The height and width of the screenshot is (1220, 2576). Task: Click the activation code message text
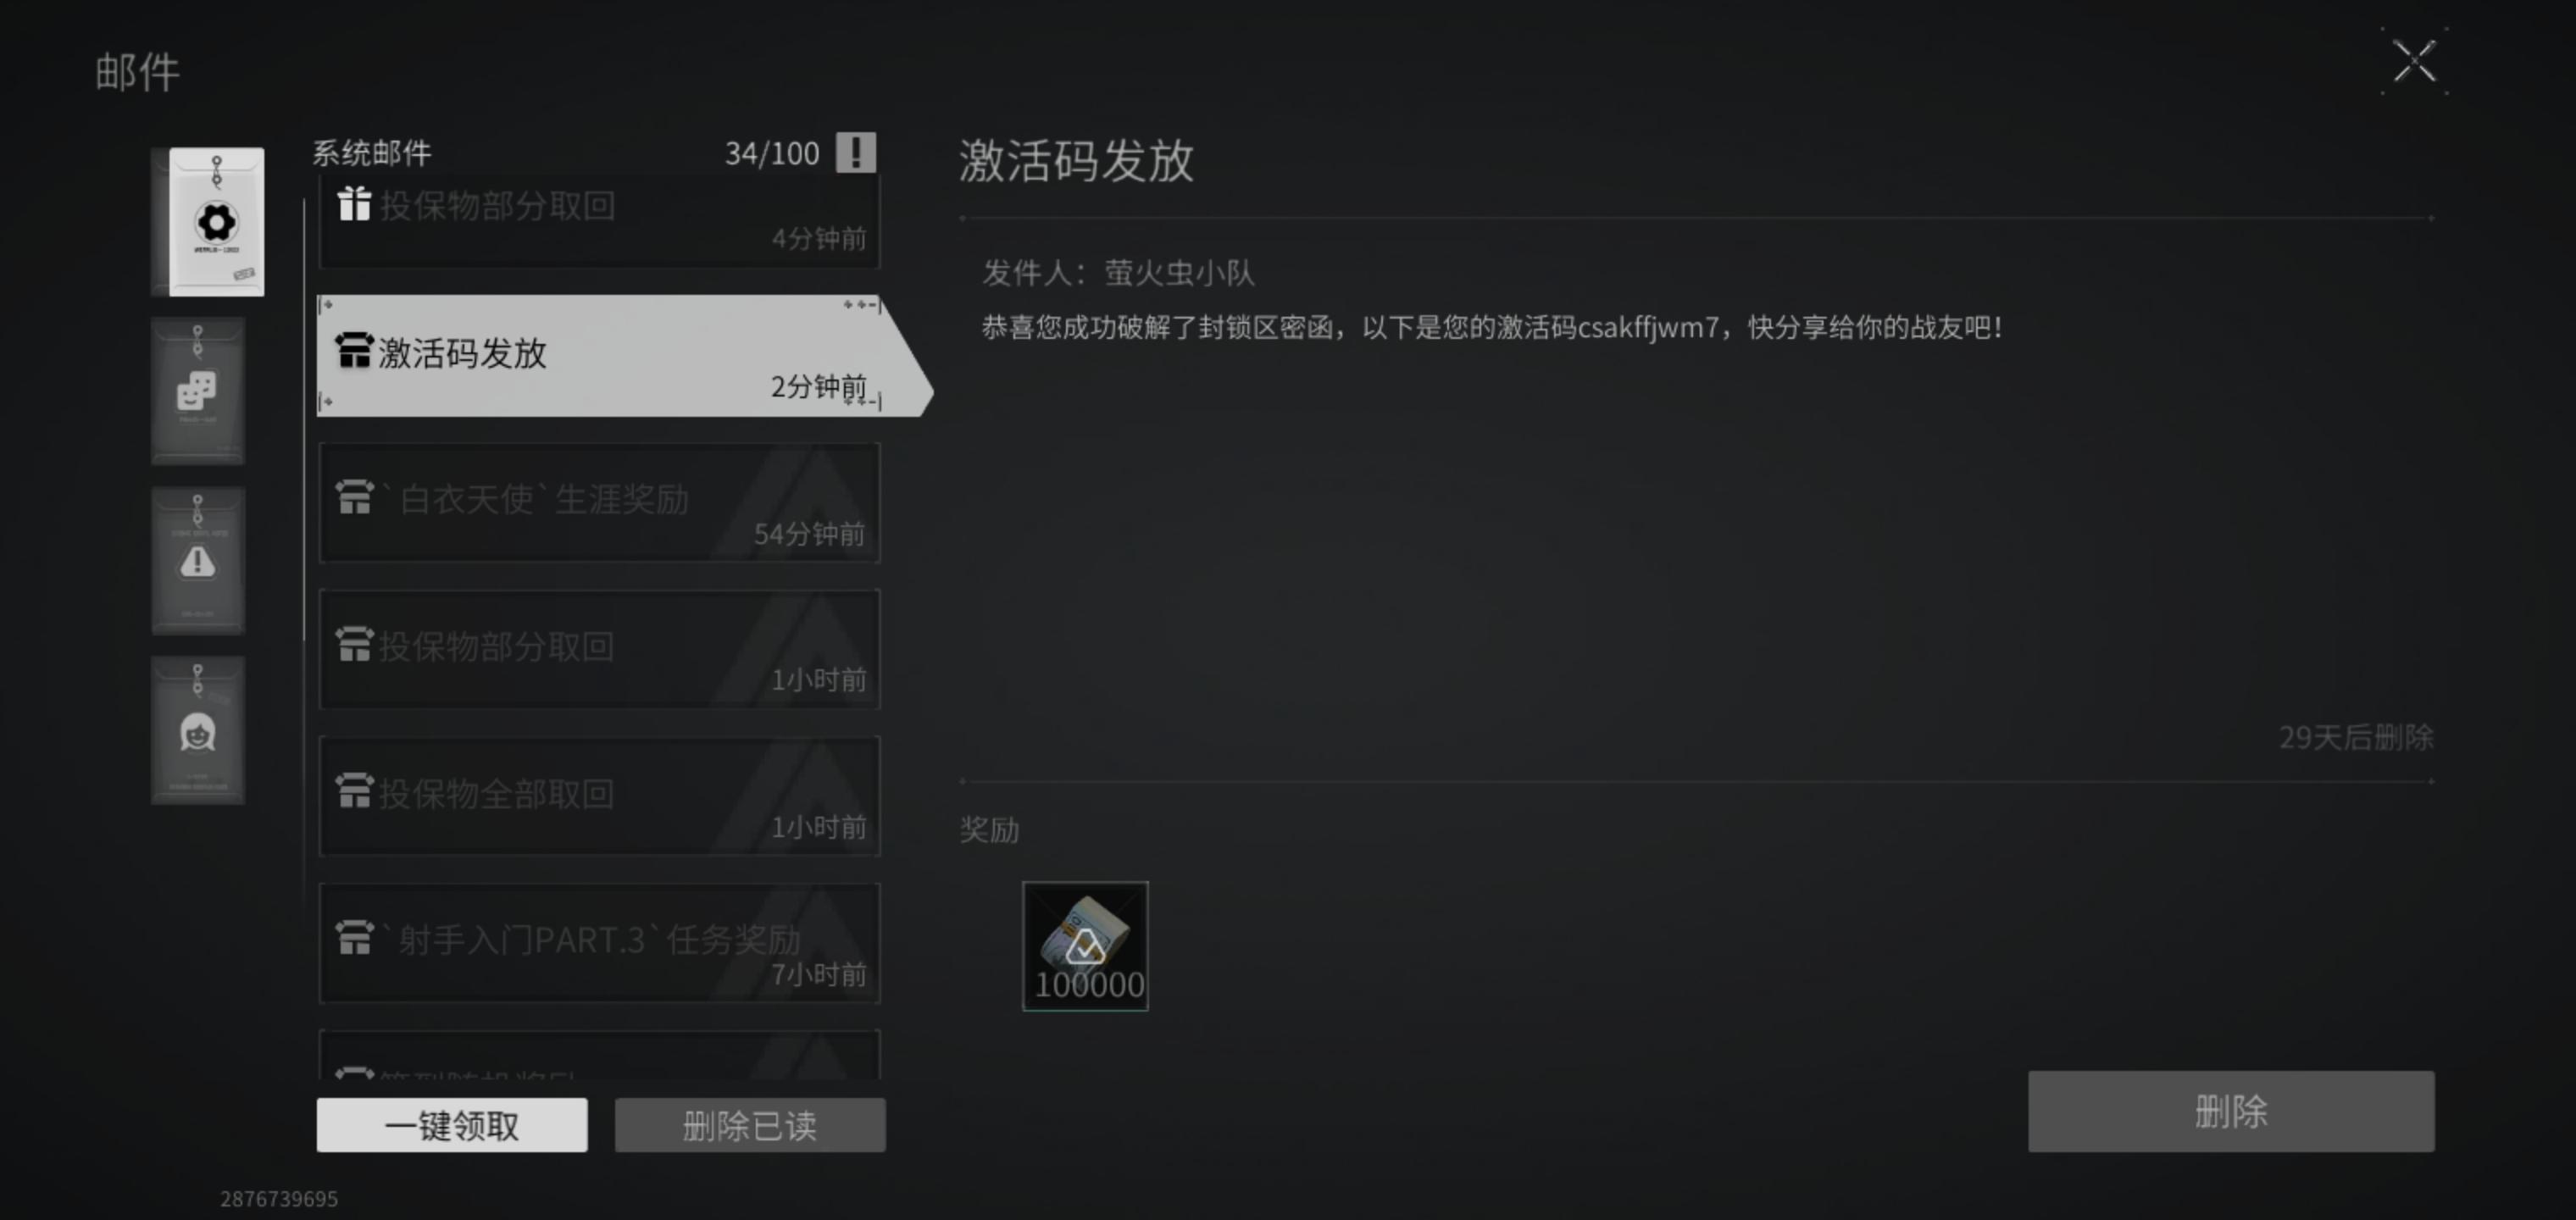(x=1492, y=327)
